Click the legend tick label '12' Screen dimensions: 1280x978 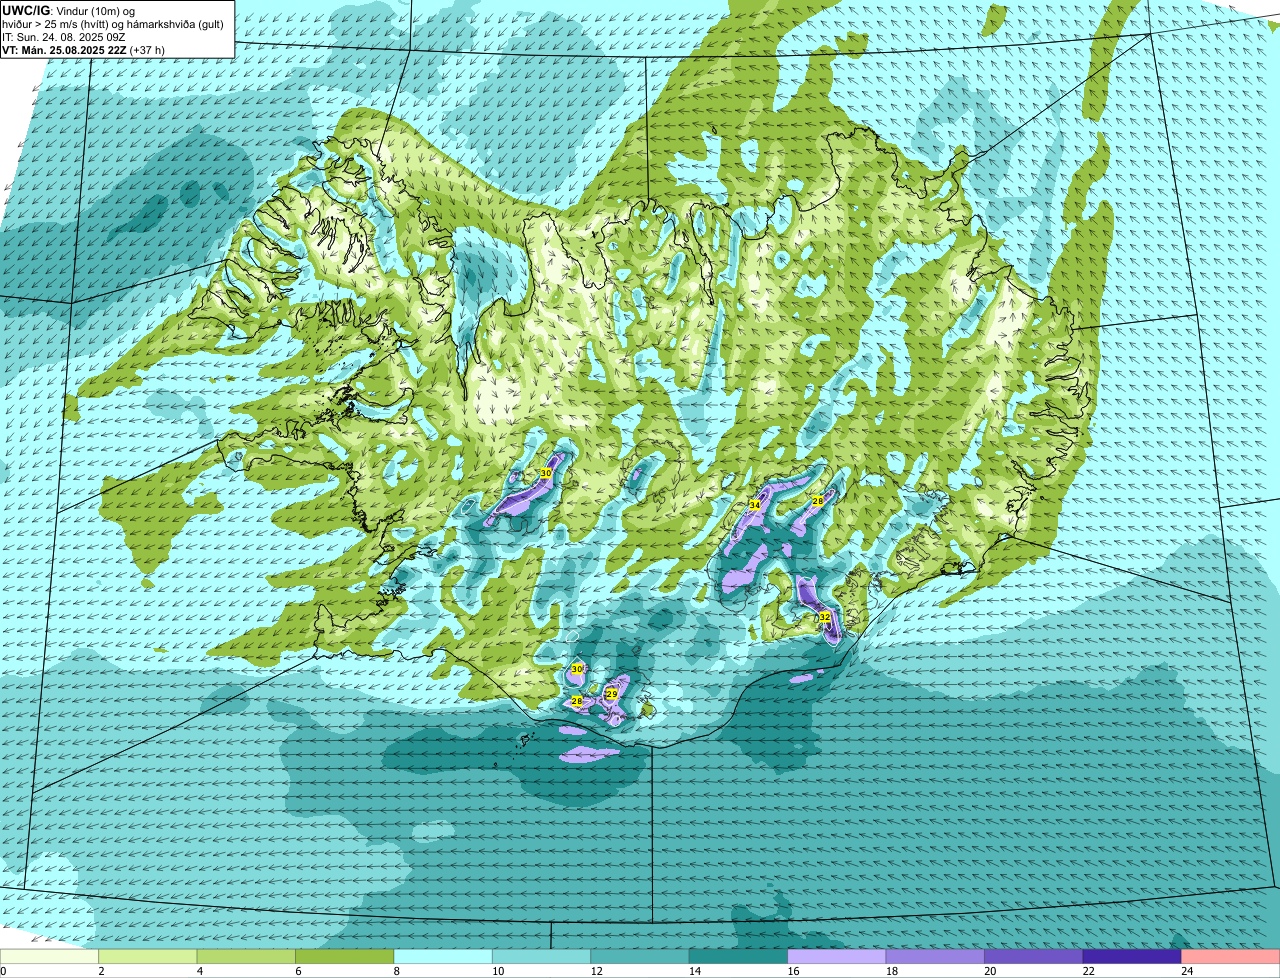[x=597, y=971]
